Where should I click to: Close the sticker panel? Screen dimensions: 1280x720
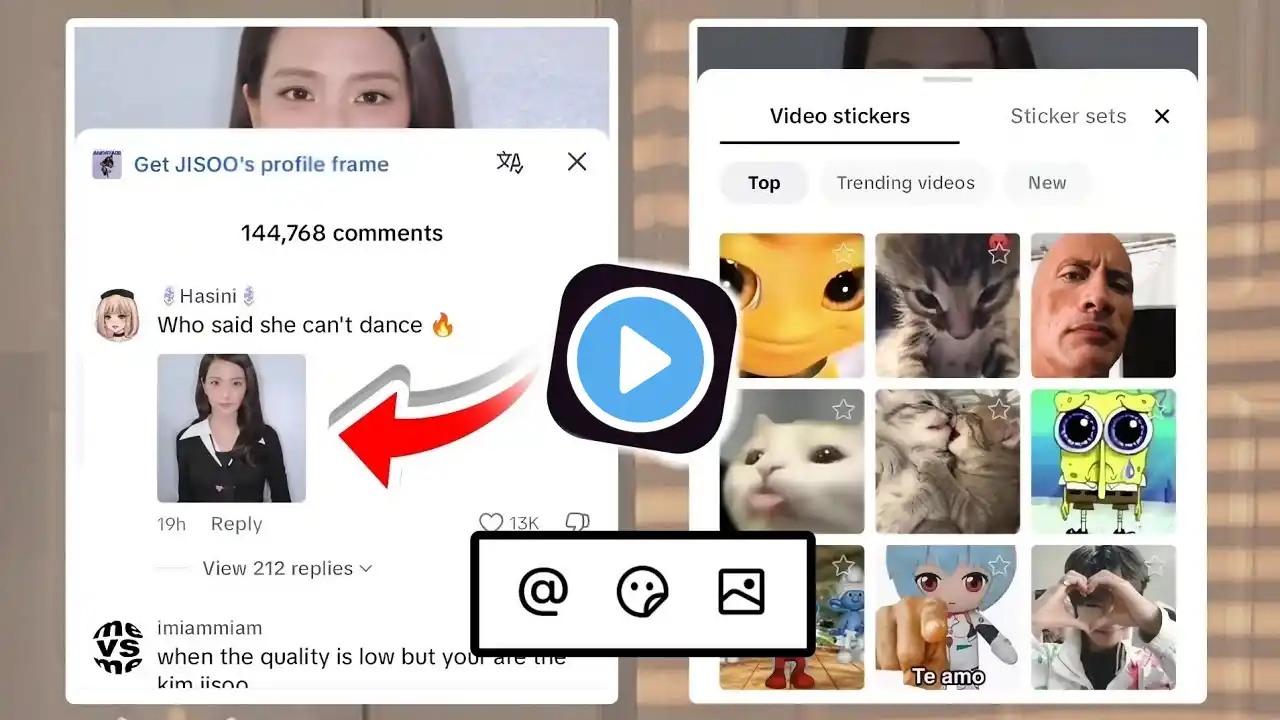(1162, 116)
